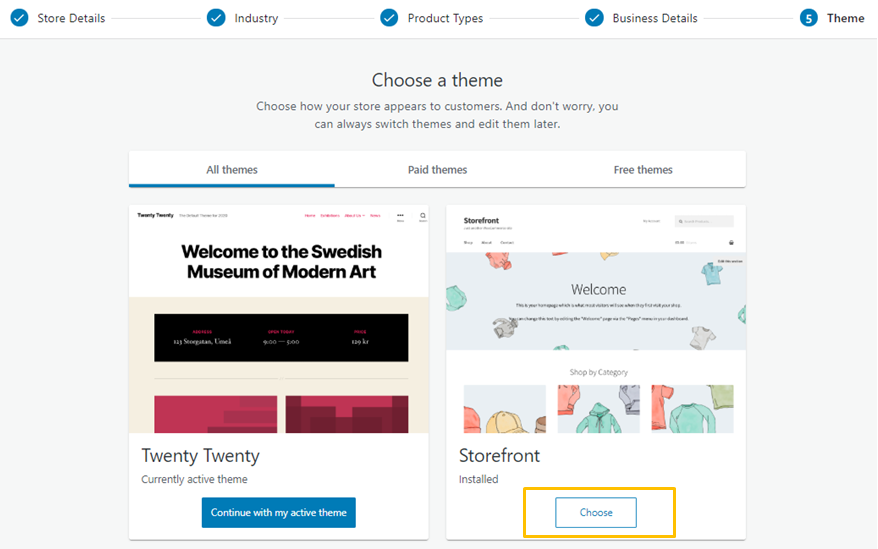Screen dimensions: 878x549
Task: Switch to the Paid themes tab
Action: [x=437, y=169]
